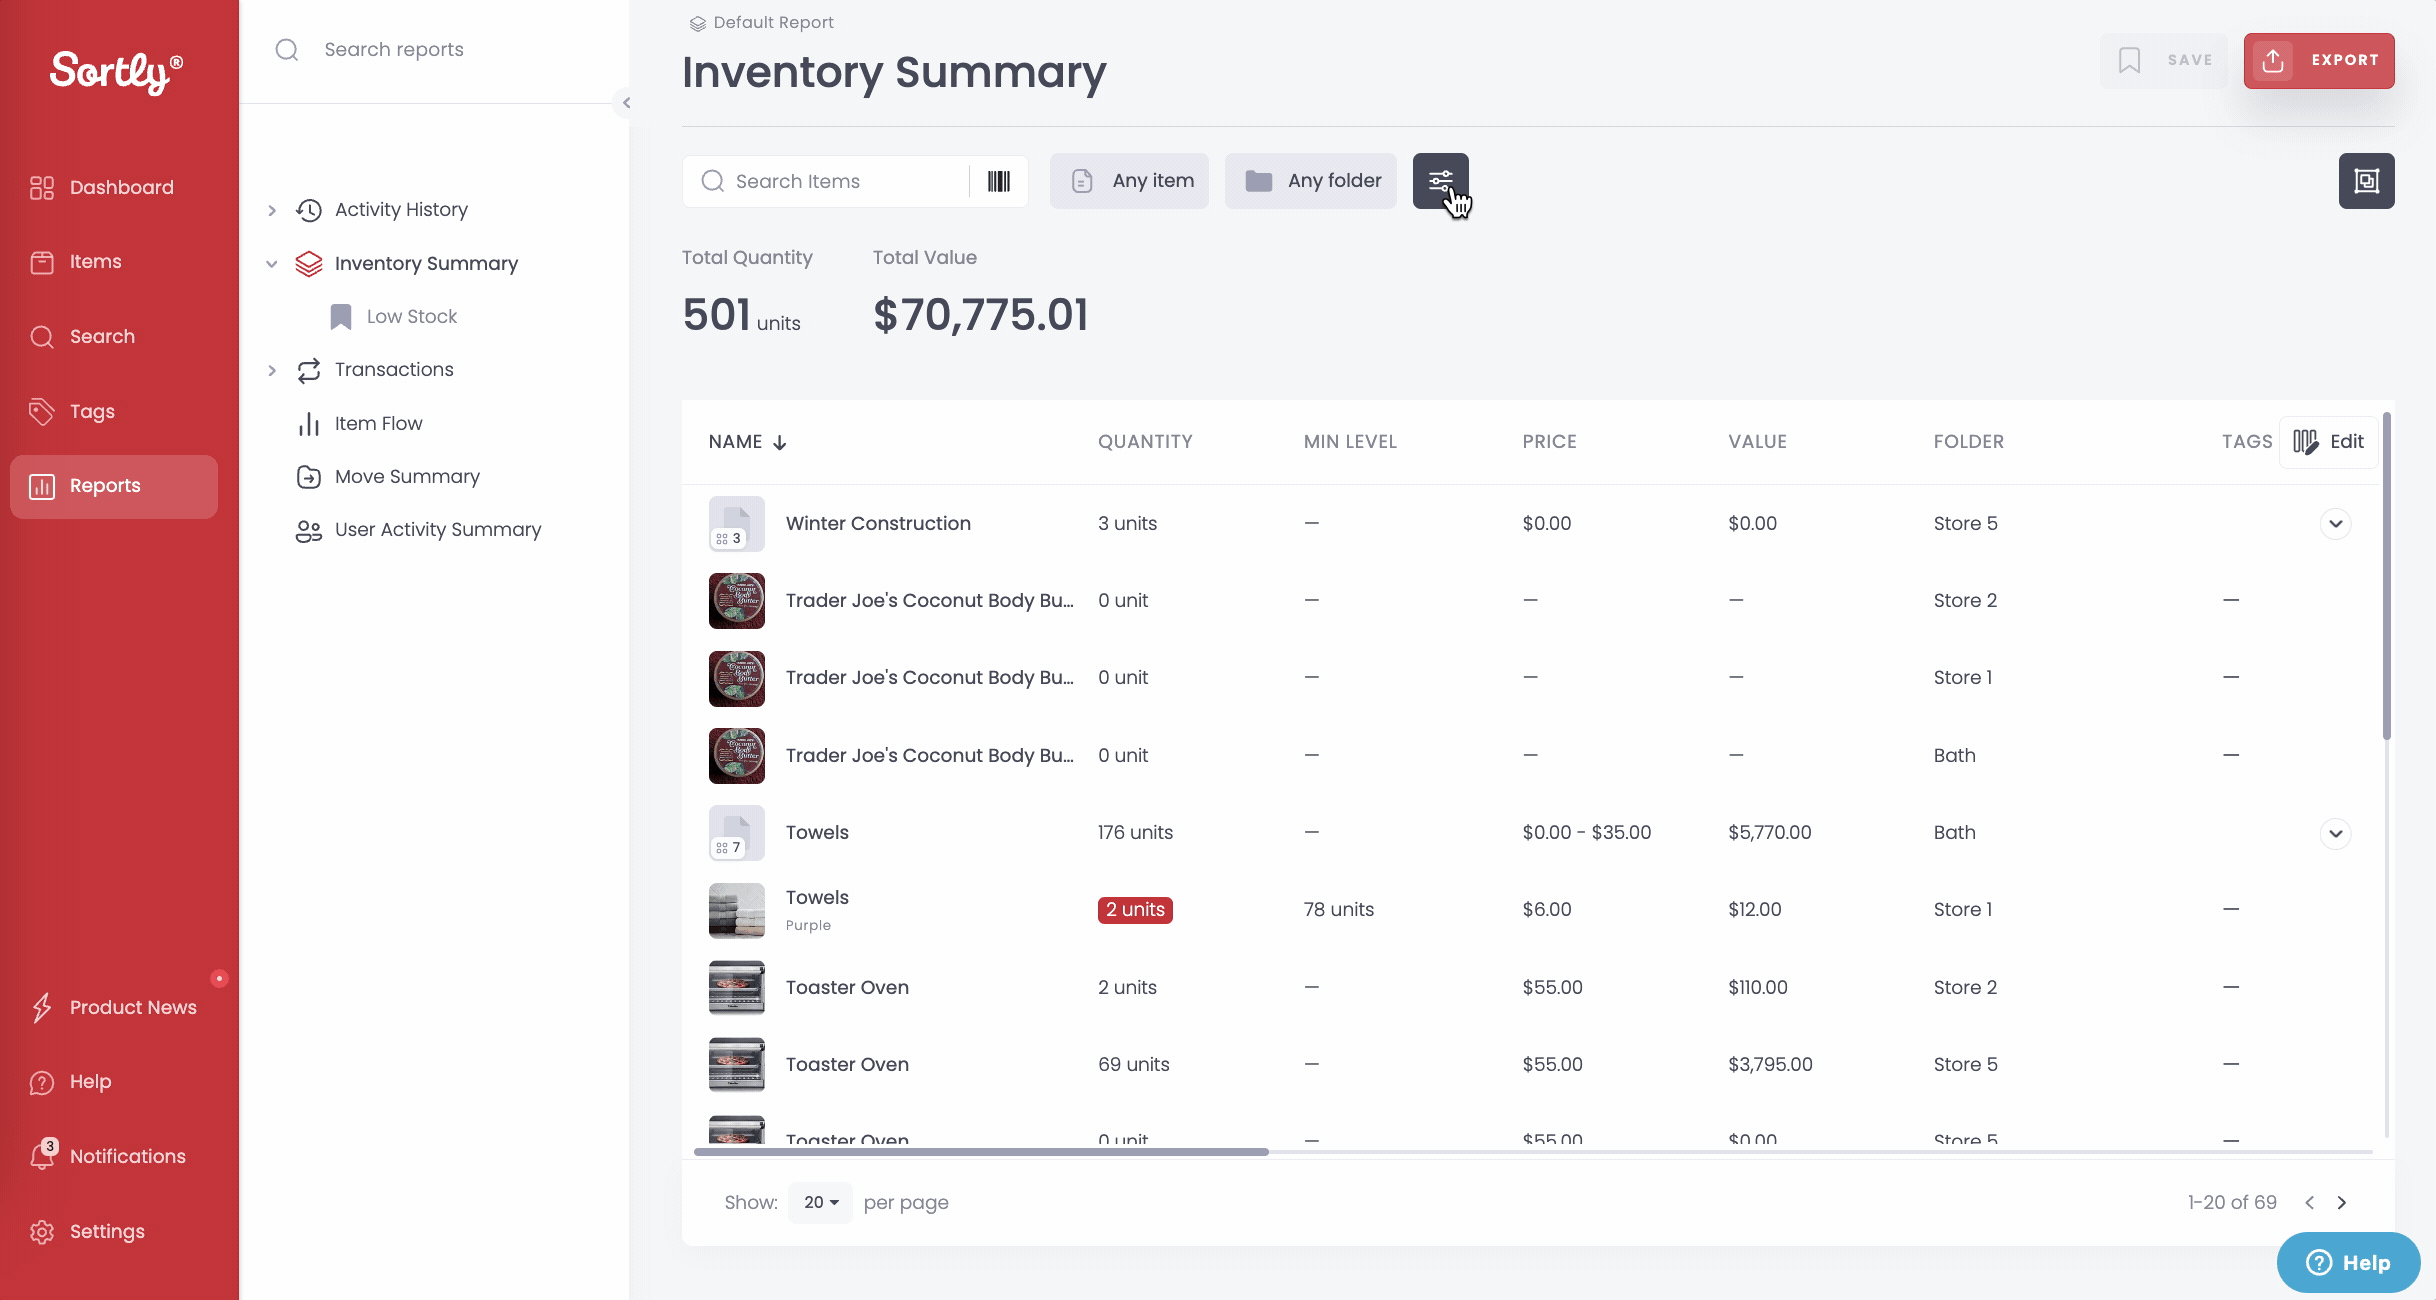This screenshot has height=1300, width=2436.
Task: Open Product News lightning icon
Action: [x=42, y=1007]
